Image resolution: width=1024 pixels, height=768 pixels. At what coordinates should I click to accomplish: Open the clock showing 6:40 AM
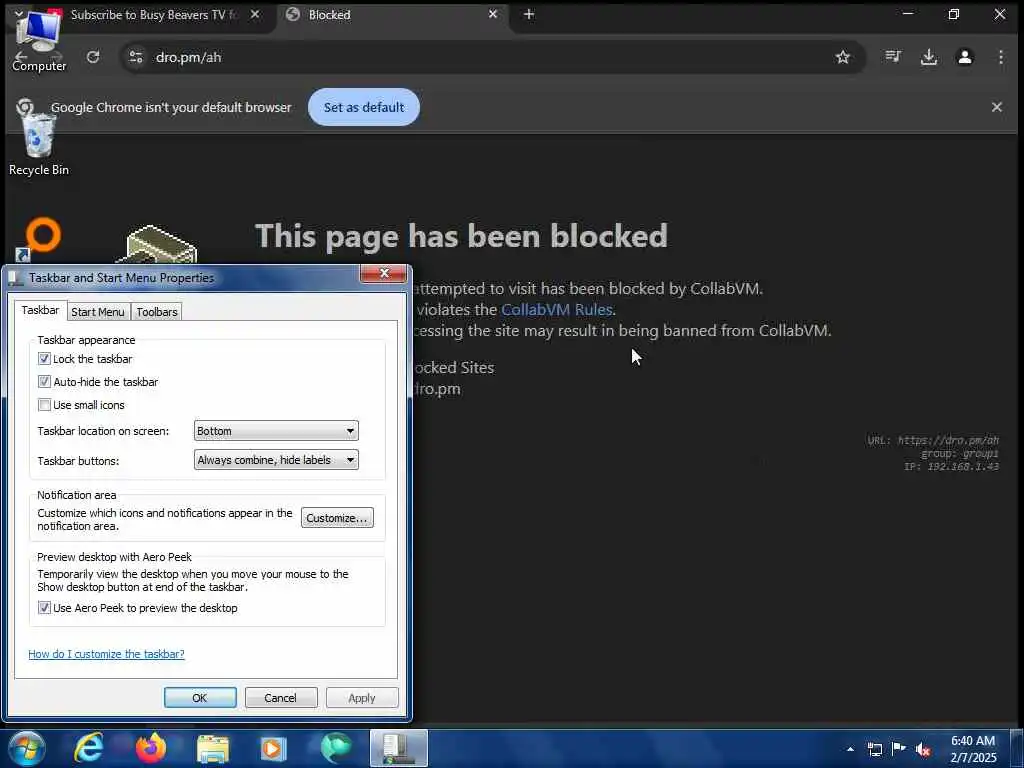pyautogui.click(x=973, y=749)
